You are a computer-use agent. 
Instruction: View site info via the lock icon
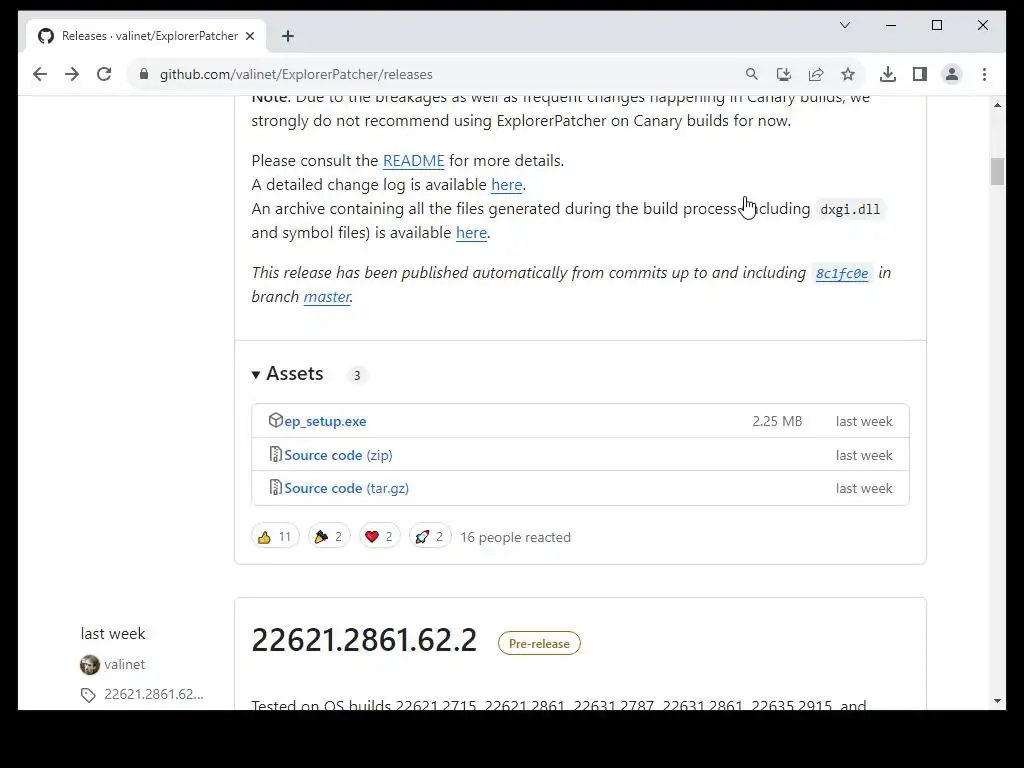click(x=144, y=74)
